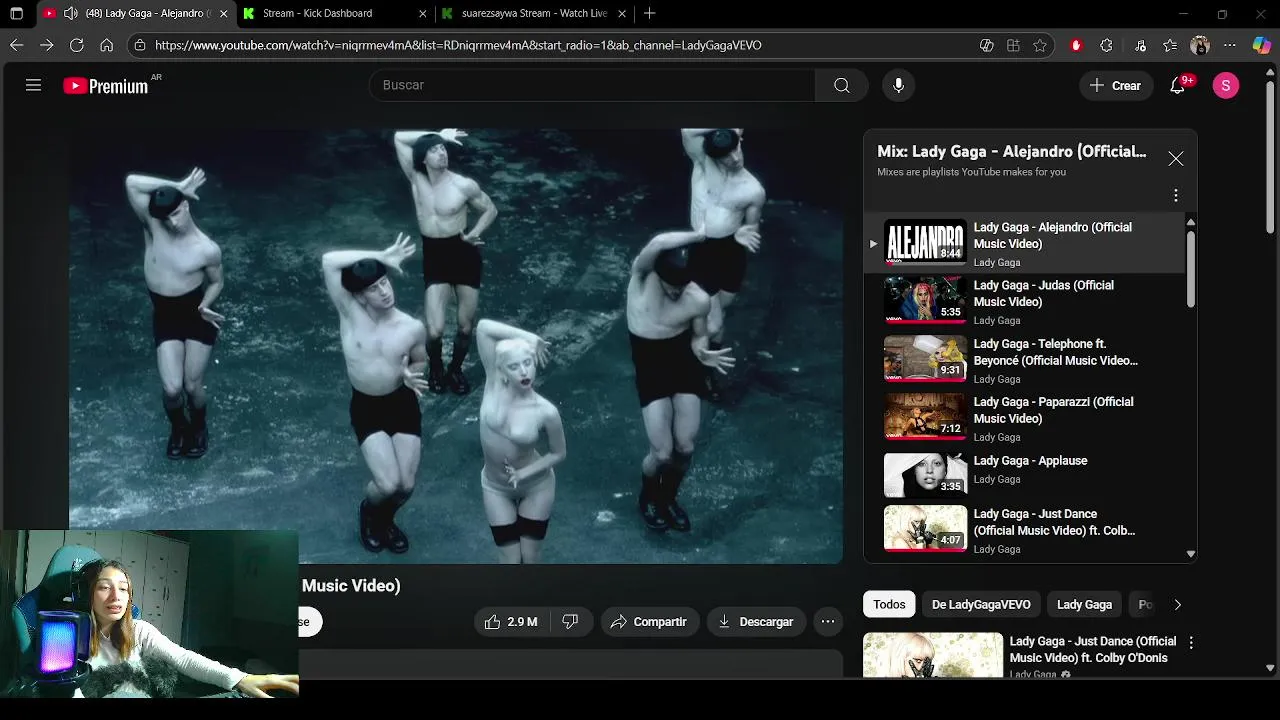Image resolution: width=1280 pixels, height=720 pixels.
Task: Open the Mix: Lady Gaga - Alejandro title
Action: pos(1012,152)
